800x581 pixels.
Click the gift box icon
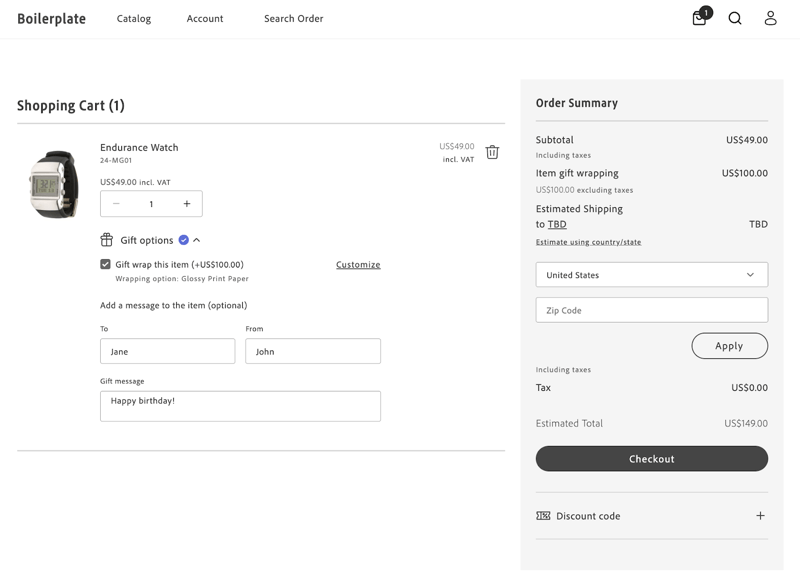(106, 240)
